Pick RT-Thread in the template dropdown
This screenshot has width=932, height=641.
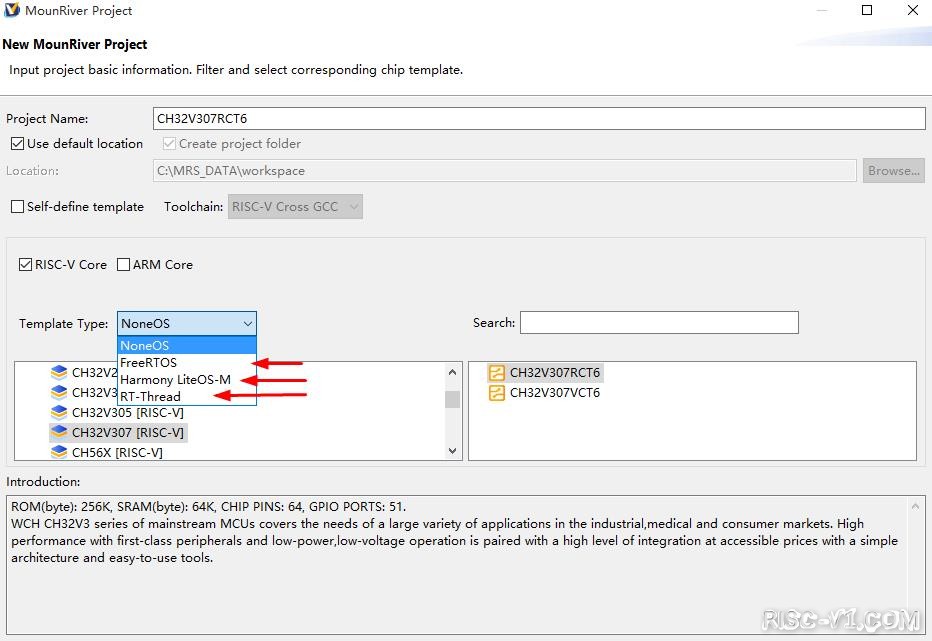pos(150,397)
